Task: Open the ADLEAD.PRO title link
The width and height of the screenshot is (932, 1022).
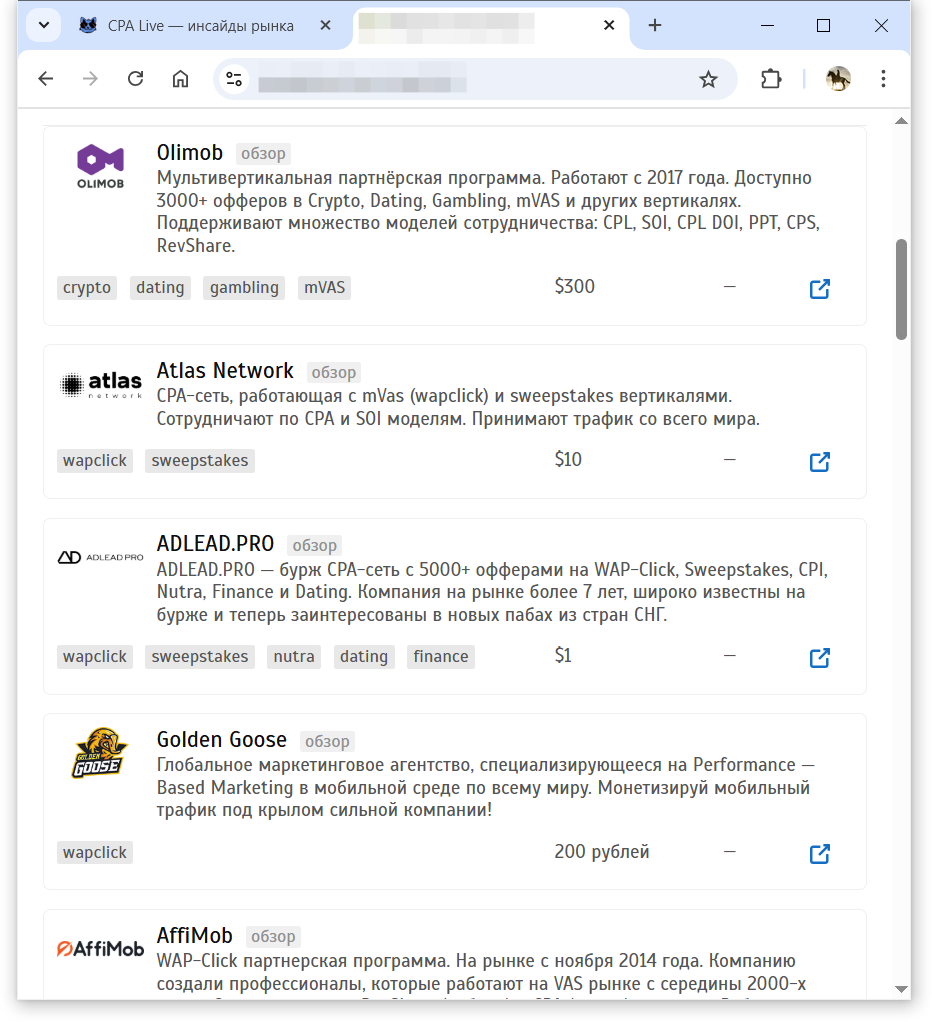Action: pos(215,544)
